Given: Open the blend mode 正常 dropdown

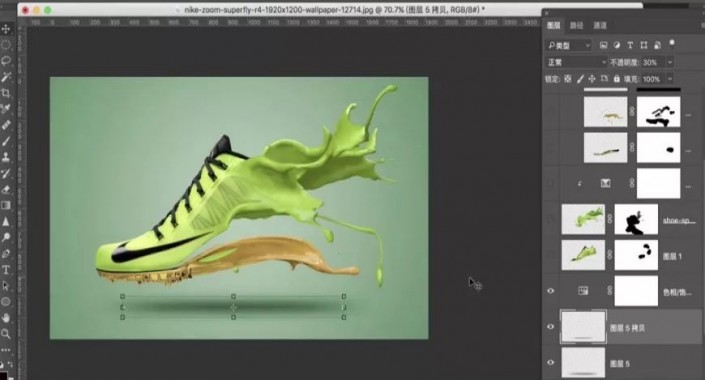Looking at the screenshot, I should coord(576,62).
